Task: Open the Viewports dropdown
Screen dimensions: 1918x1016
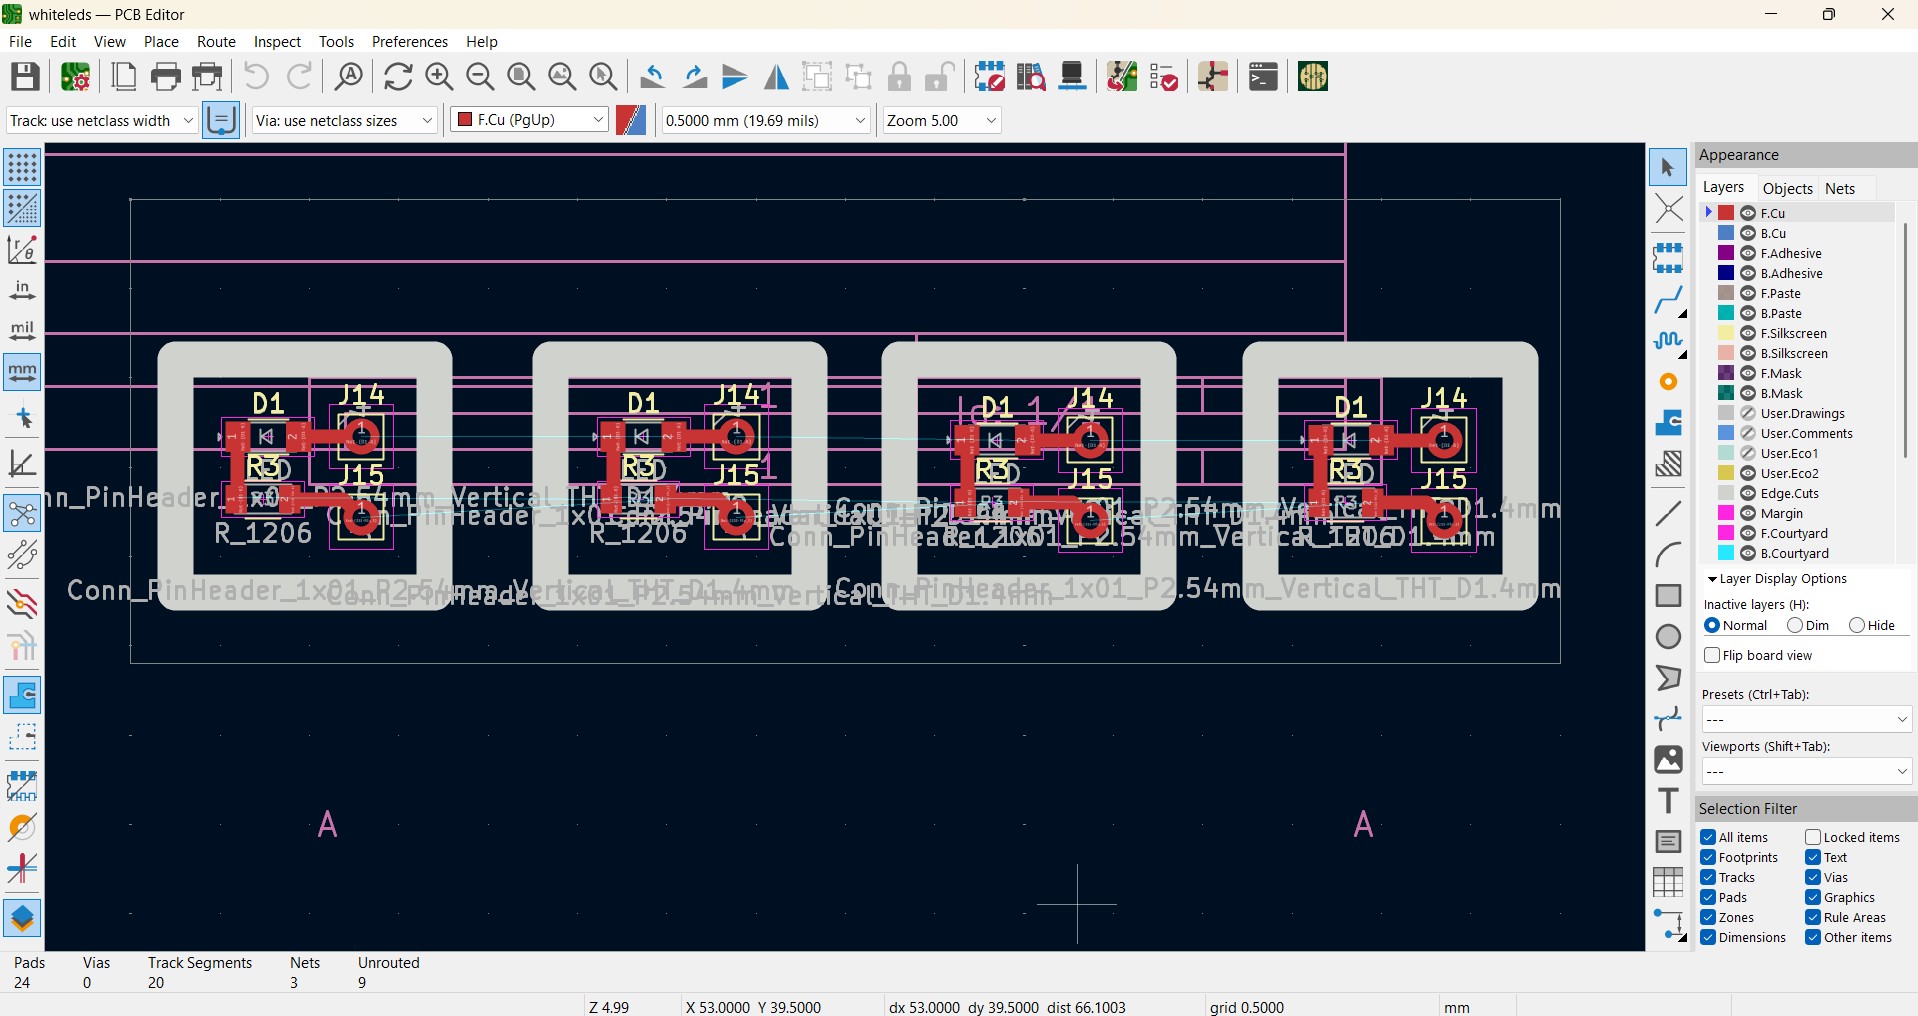Action: tap(1806, 771)
